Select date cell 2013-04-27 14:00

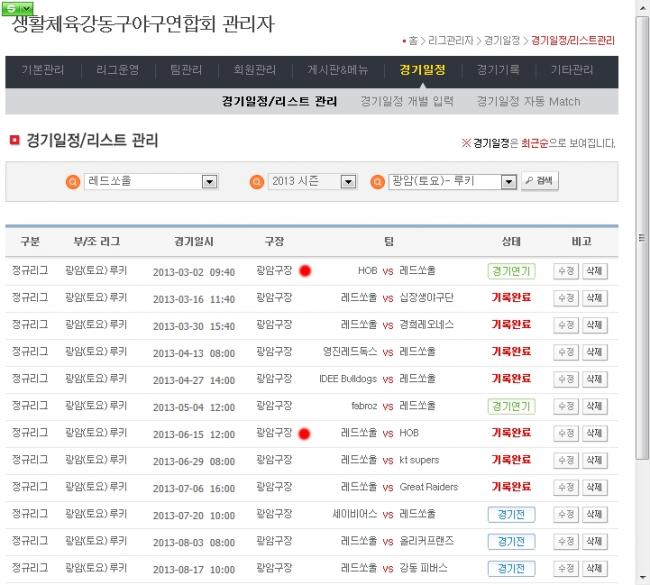tap(194, 380)
